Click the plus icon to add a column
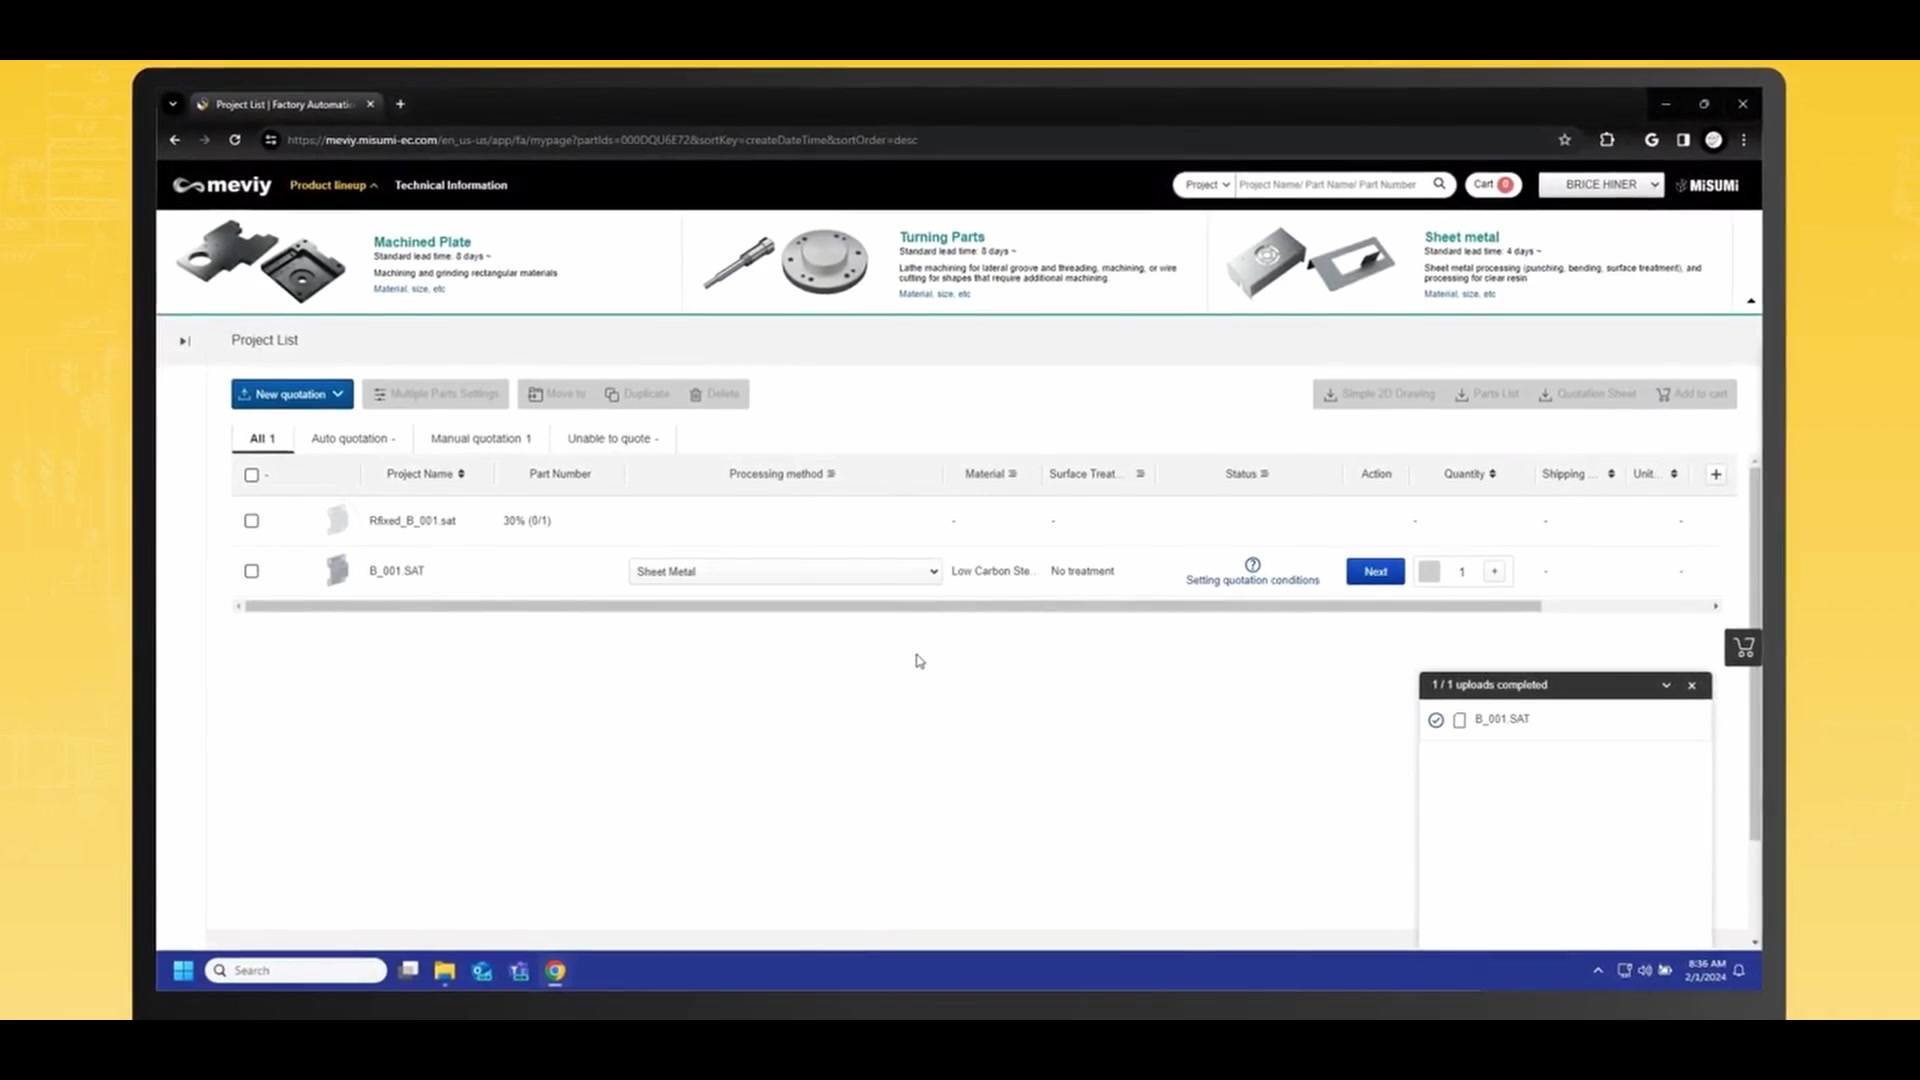 click(x=1715, y=474)
